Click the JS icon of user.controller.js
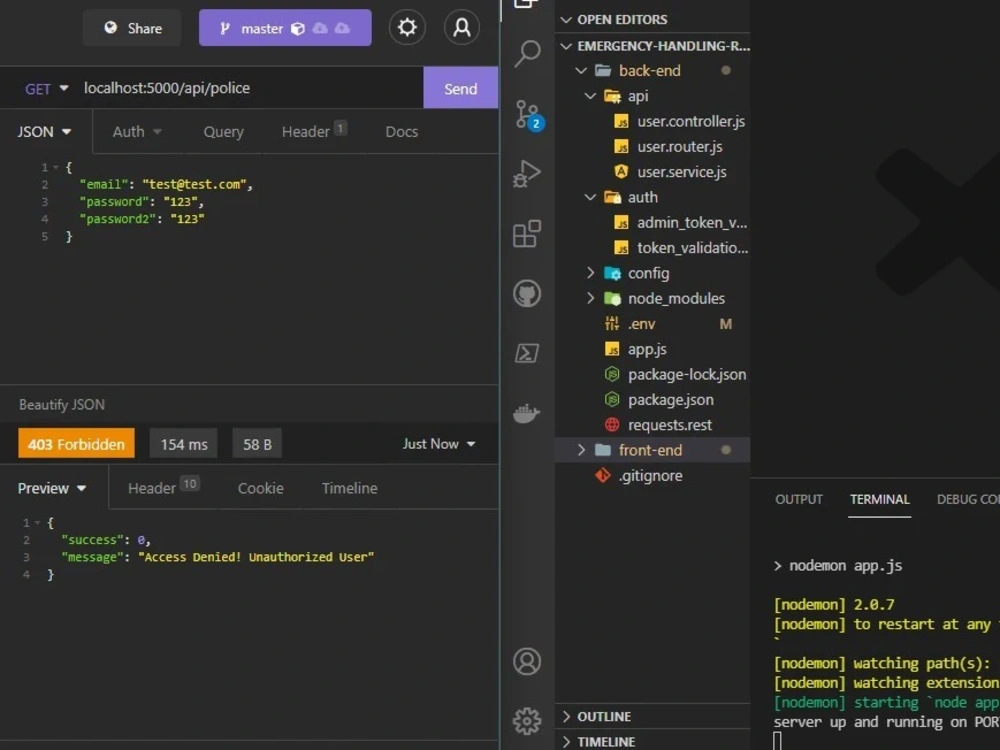The width and height of the screenshot is (1000, 750). pyautogui.click(x=621, y=121)
